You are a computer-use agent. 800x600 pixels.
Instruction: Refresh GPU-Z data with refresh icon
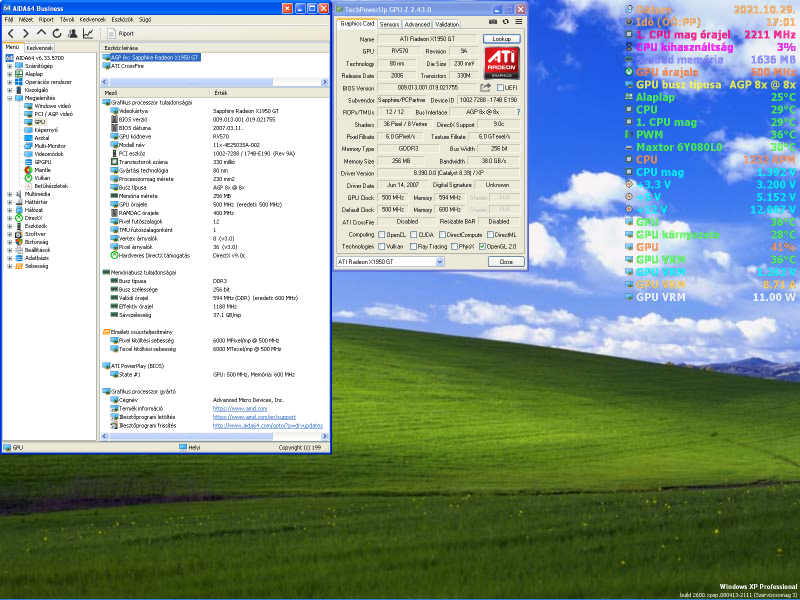click(x=506, y=22)
